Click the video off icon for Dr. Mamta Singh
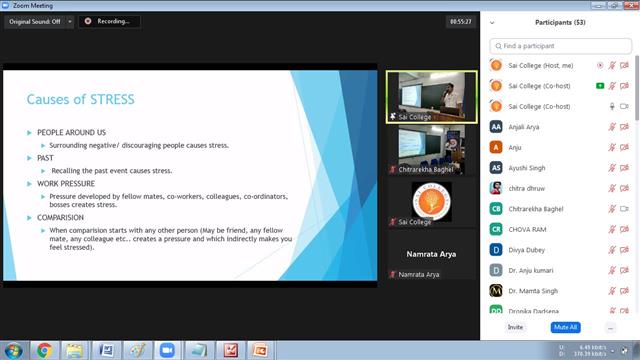 pos(624,291)
